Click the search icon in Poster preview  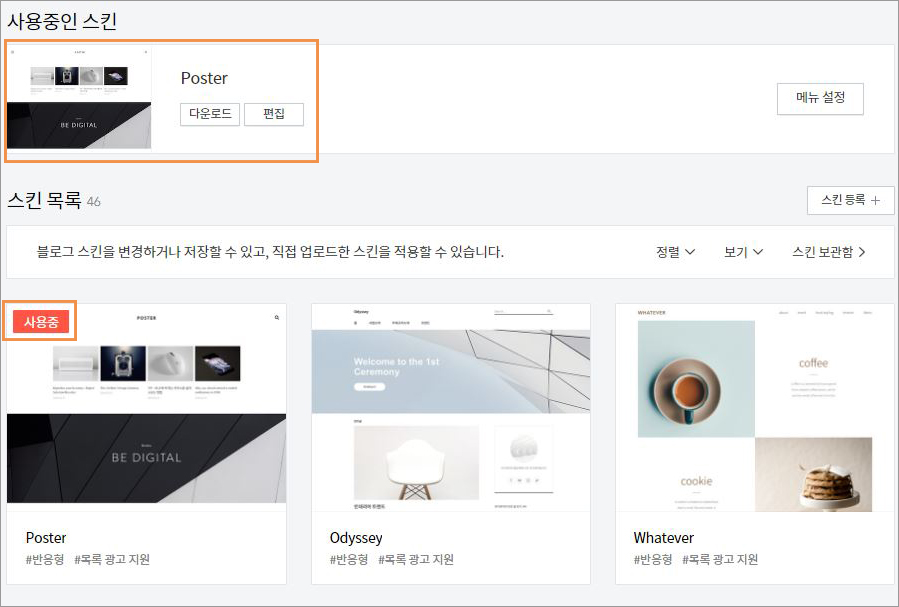click(277, 318)
